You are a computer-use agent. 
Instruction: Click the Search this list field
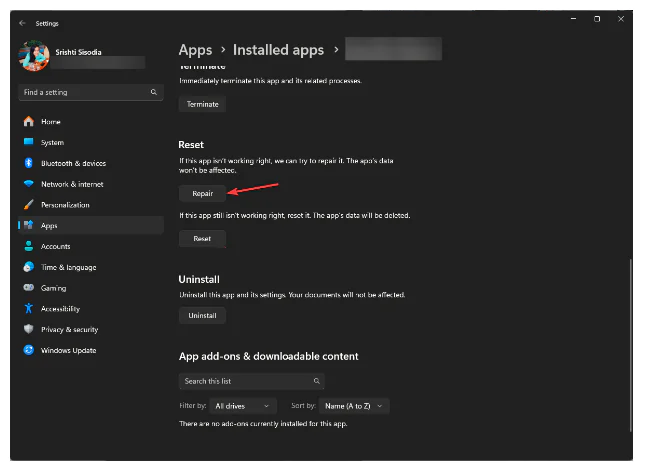point(252,381)
